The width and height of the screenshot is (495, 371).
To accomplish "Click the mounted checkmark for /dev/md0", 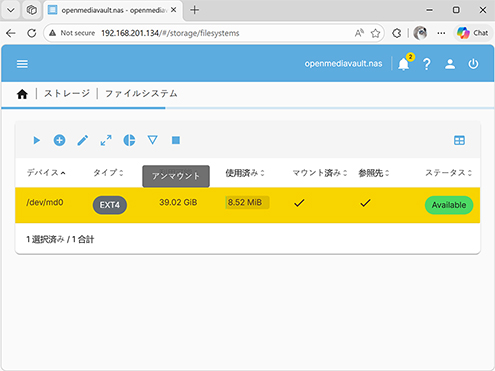I will (299, 203).
